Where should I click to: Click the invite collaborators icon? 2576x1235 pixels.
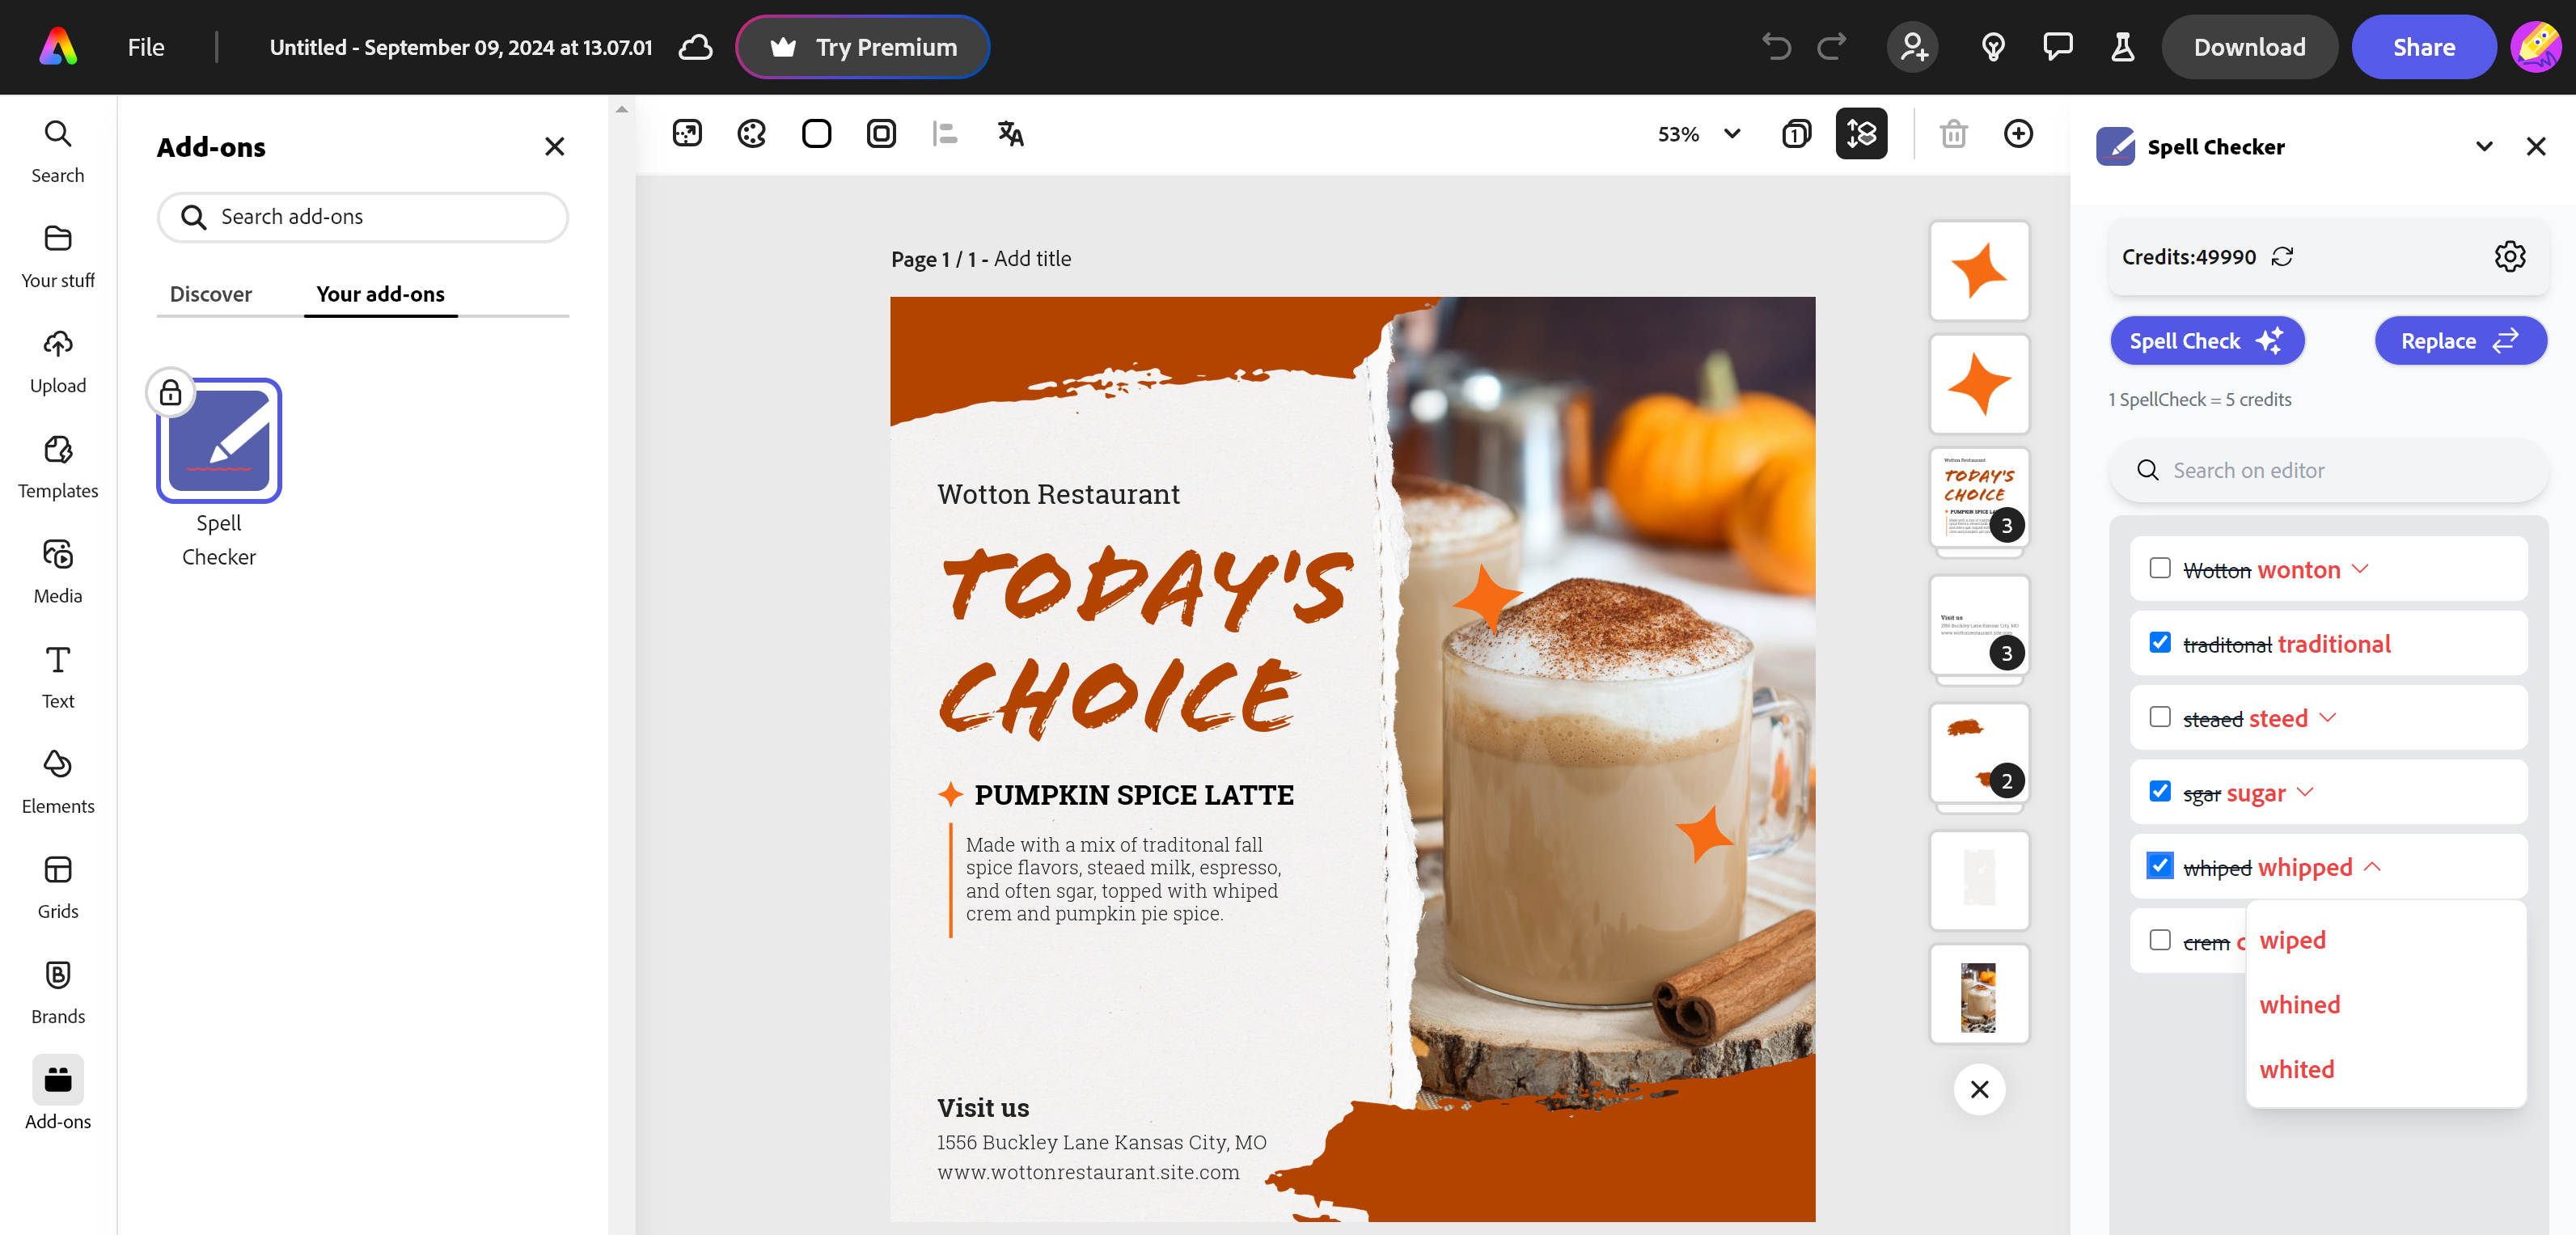click(x=1912, y=47)
